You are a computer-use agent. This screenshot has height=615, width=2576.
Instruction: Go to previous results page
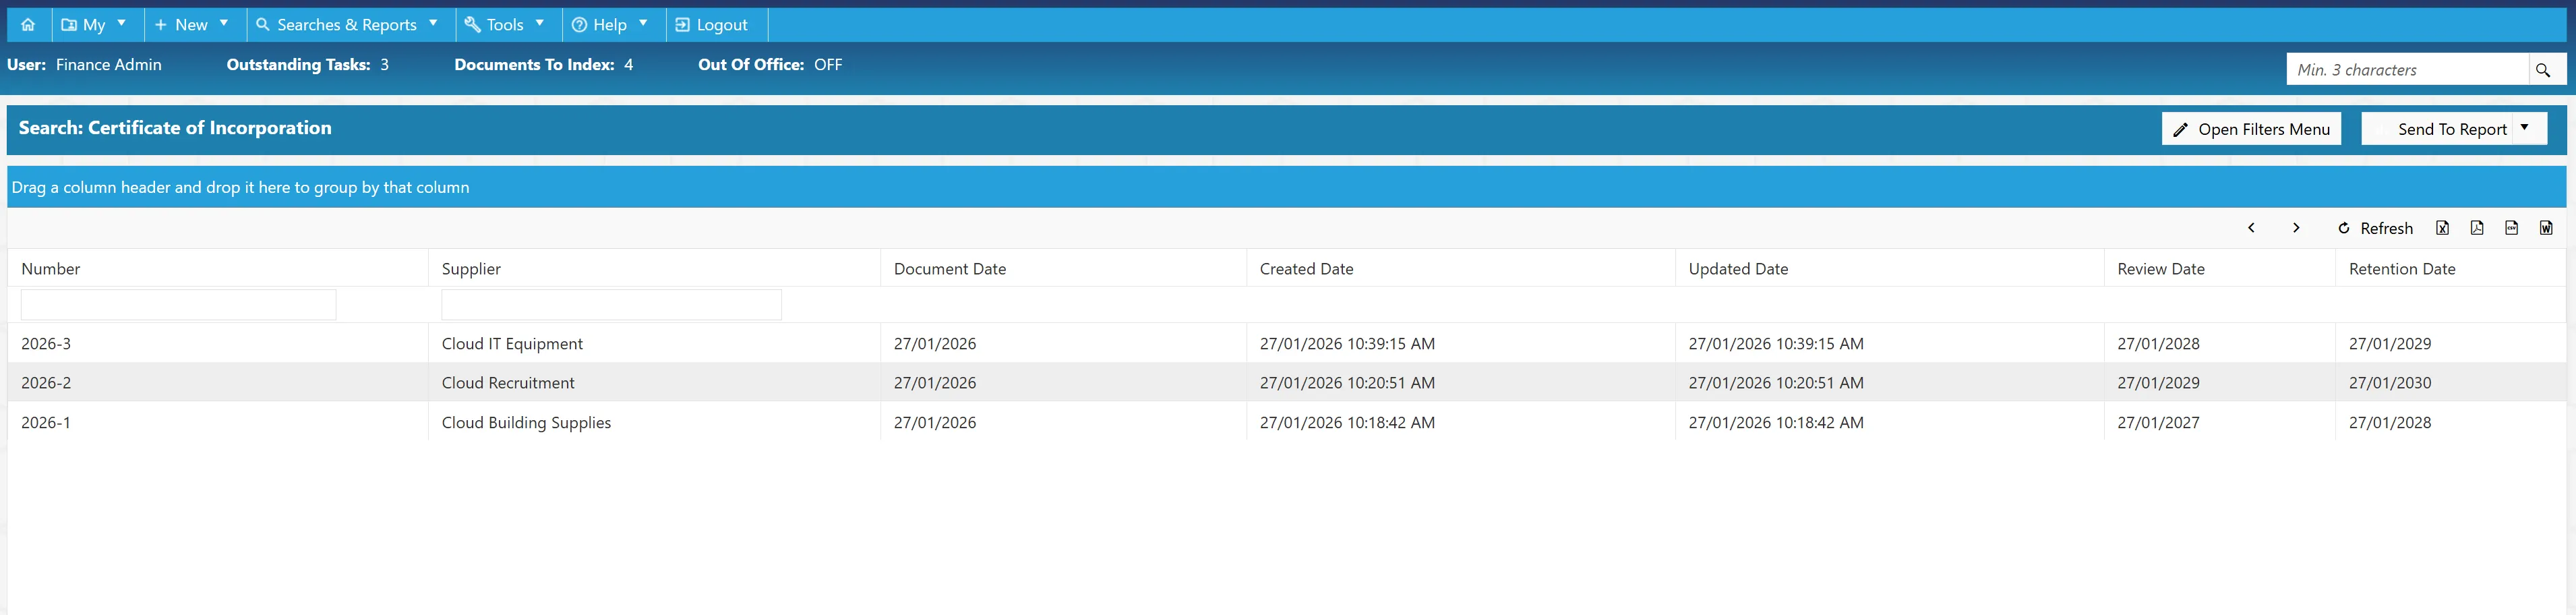pyautogui.click(x=2251, y=228)
